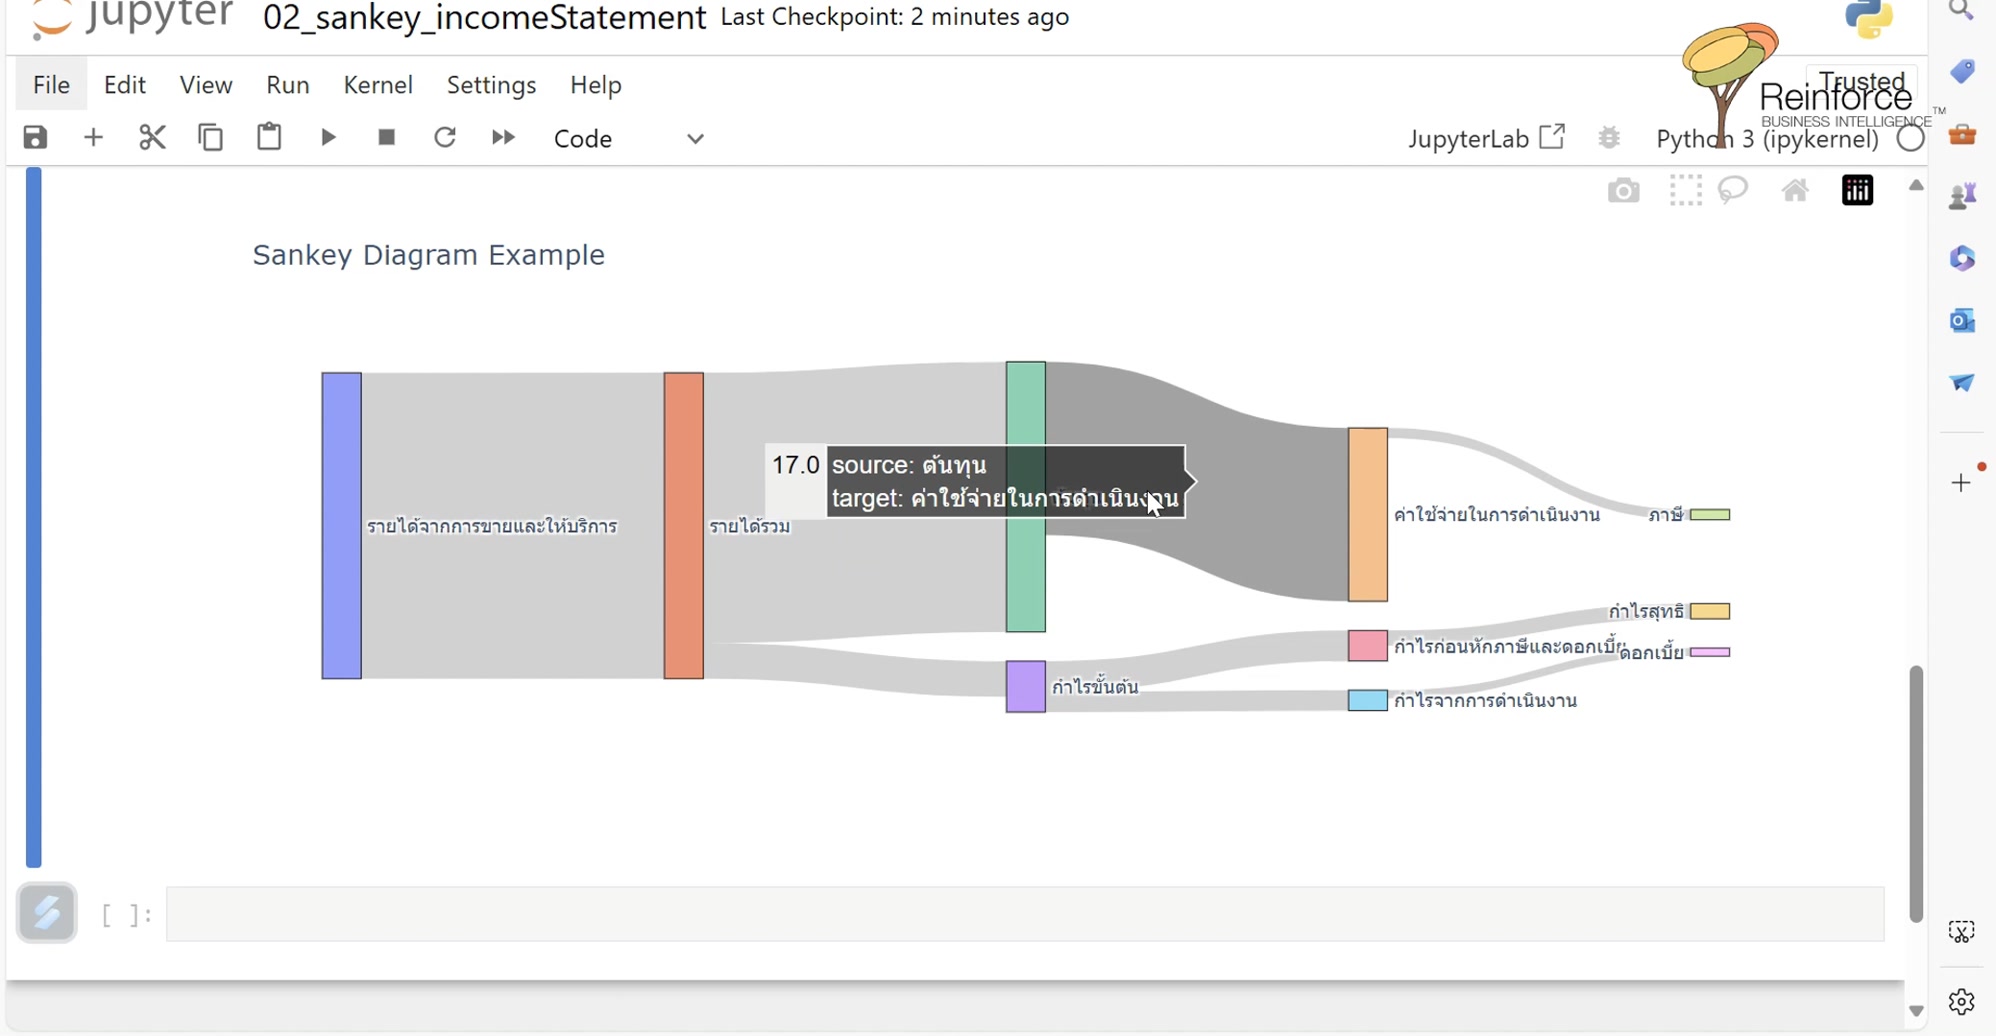The image size is (1996, 1036).
Task: Click the debugger bug icon
Action: coord(1609,137)
